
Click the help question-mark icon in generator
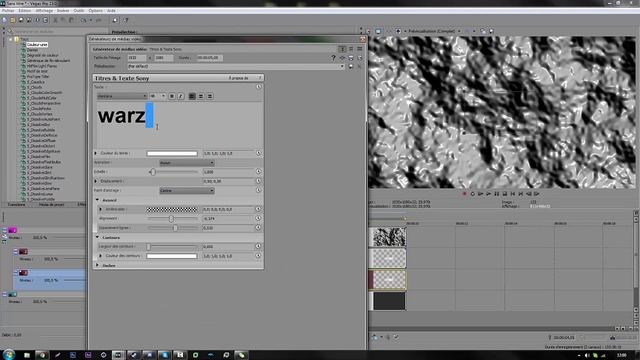pyautogui.click(x=333, y=58)
